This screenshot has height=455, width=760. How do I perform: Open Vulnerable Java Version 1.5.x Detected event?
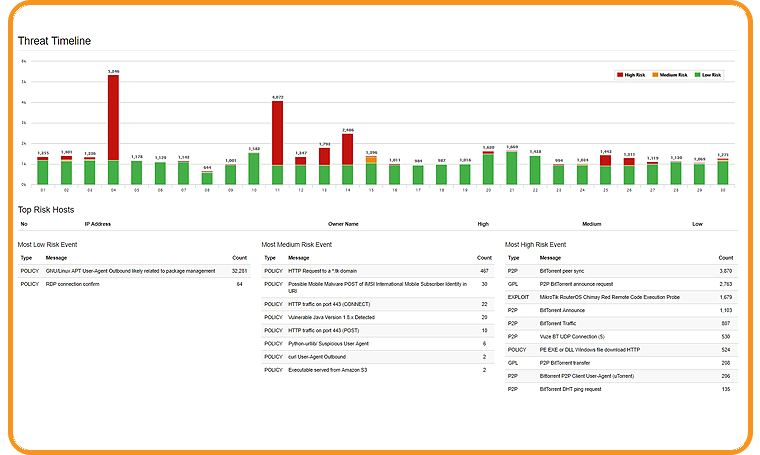click(331, 317)
